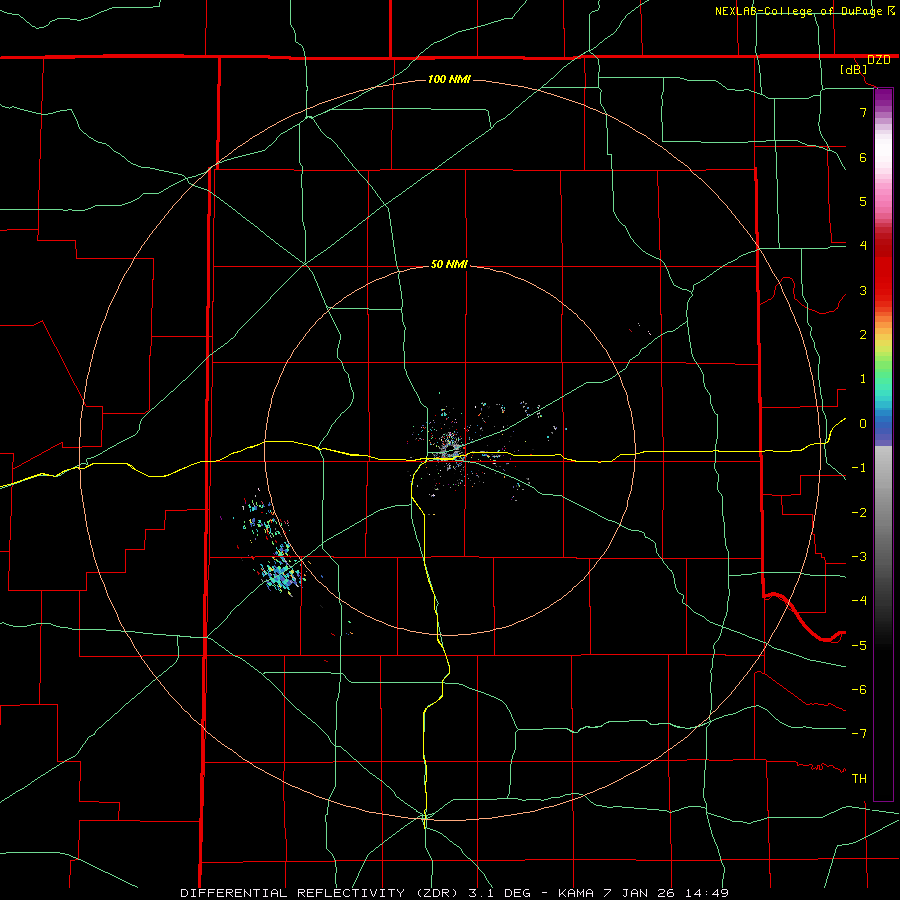Click the scale label 4

click(x=863, y=246)
